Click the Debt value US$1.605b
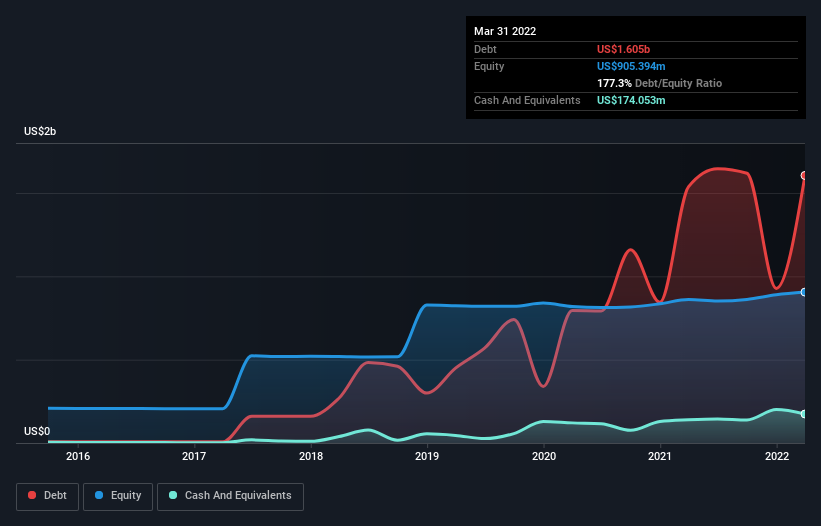The height and width of the screenshot is (526, 821). click(x=623, y=49)
